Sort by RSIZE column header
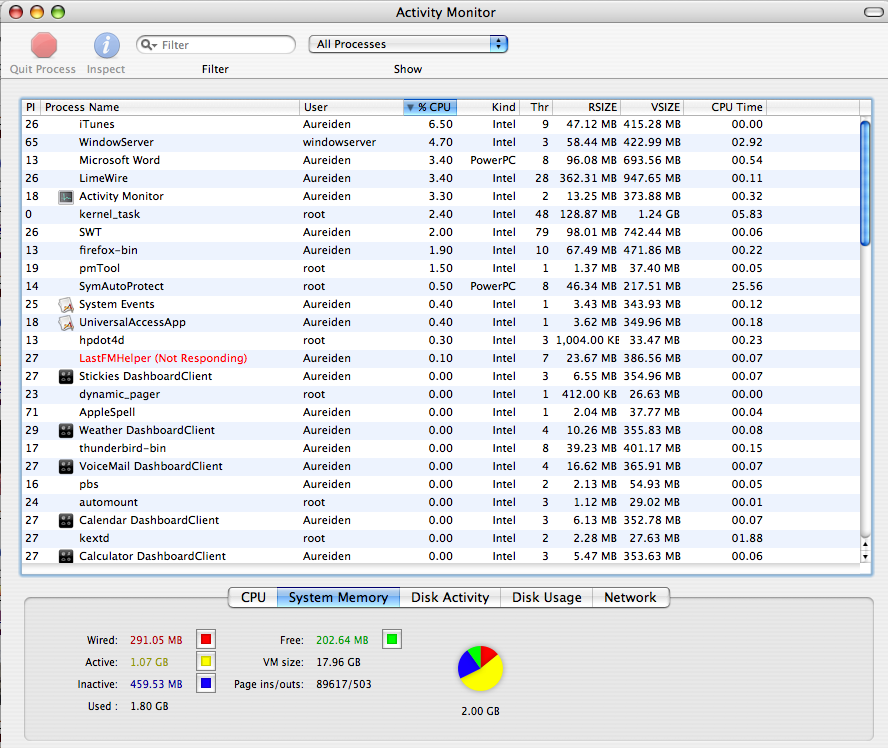 tap(587, 107)
